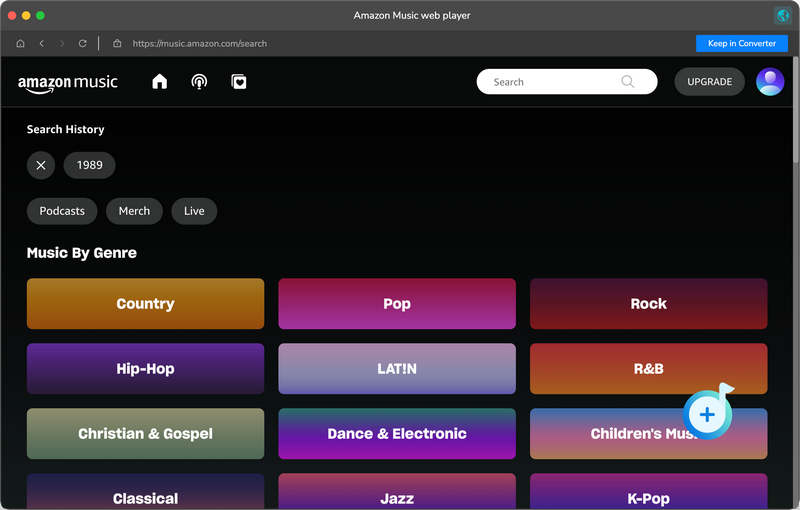Image resolution: width=800 pixels, height=510 pixels.
Task: Click the lock icon beside the URL
Action: click(117, 43)
